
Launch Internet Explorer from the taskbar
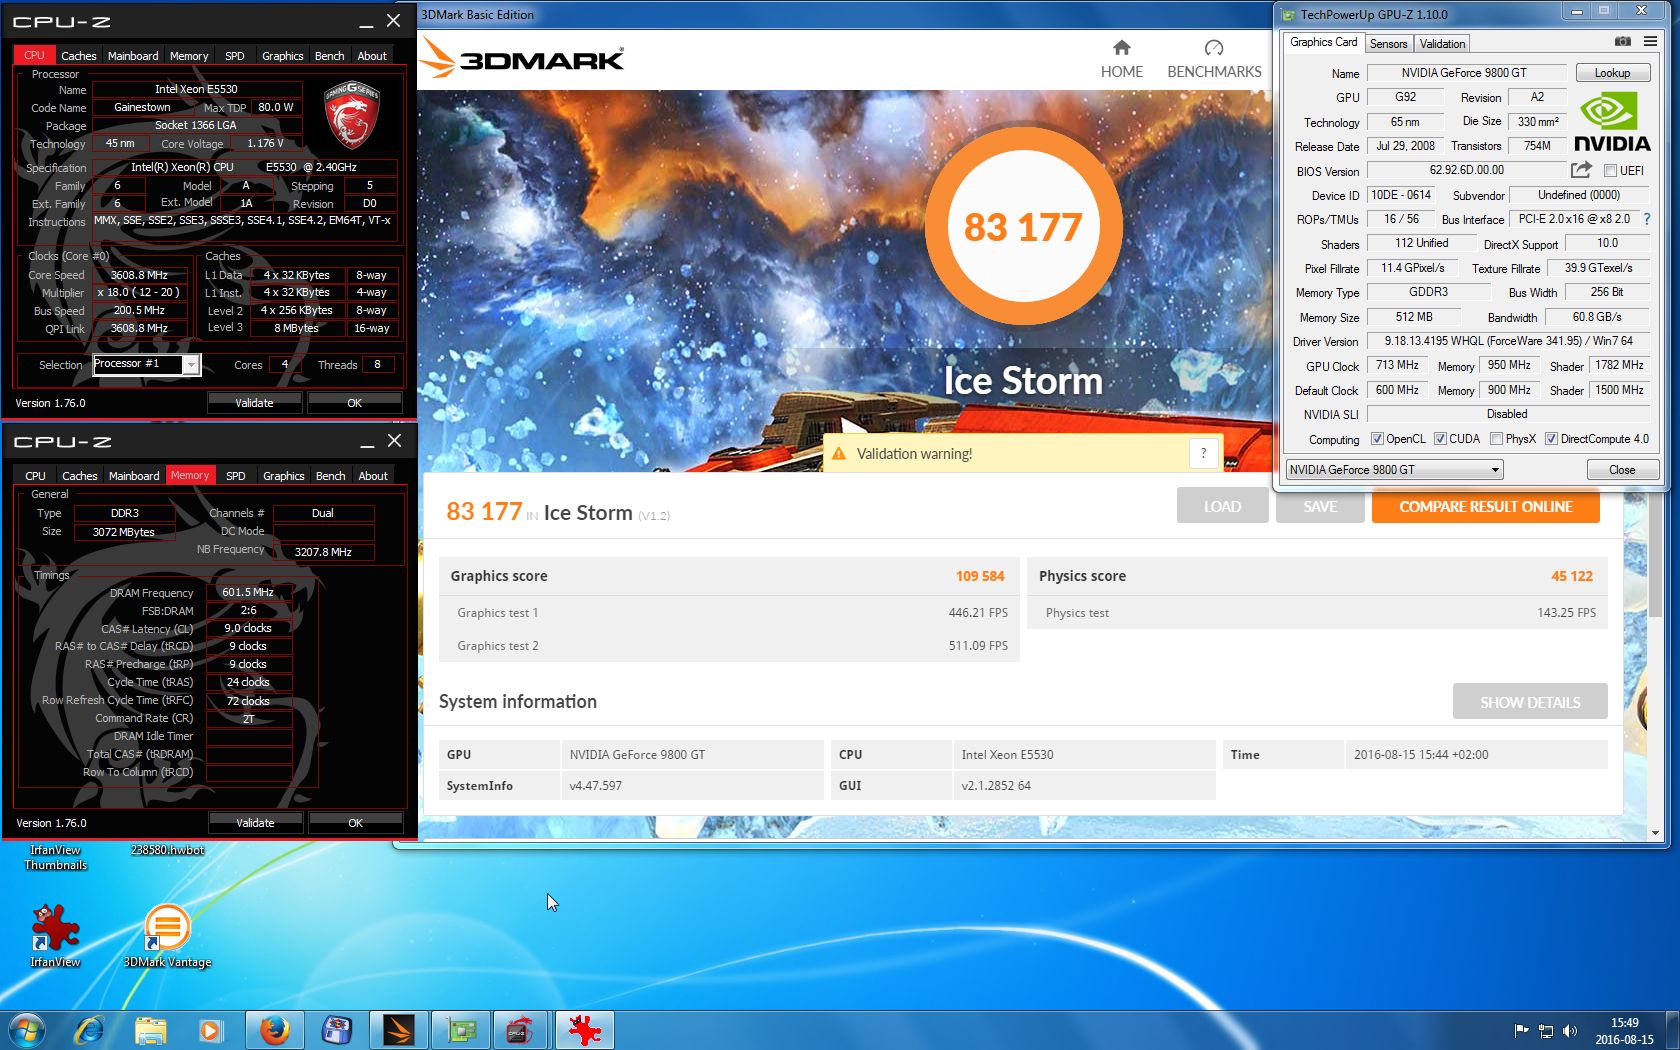tap(91, 1030)
